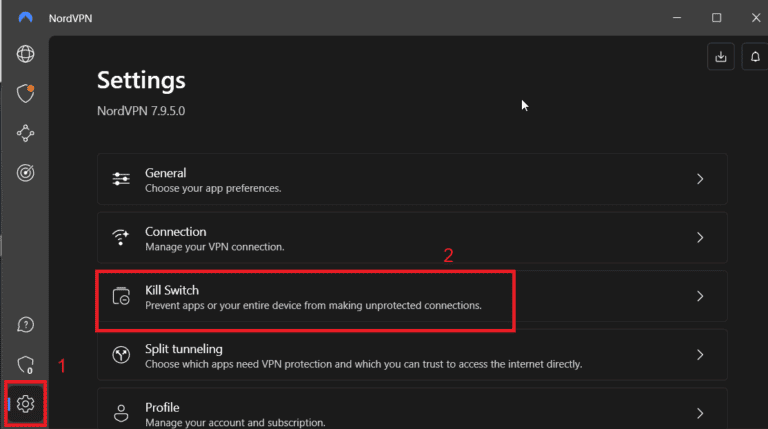Open Threat Protection shield icon
Viewport: 768px width, 429px height.
coord(26,94)
